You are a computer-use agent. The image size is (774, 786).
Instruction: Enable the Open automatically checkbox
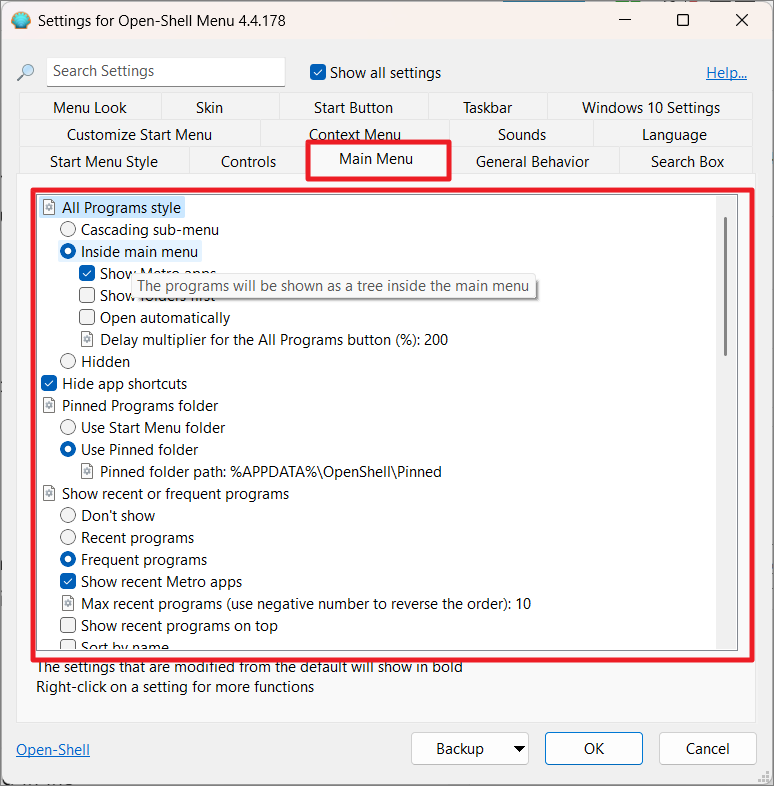coord(87,317)
